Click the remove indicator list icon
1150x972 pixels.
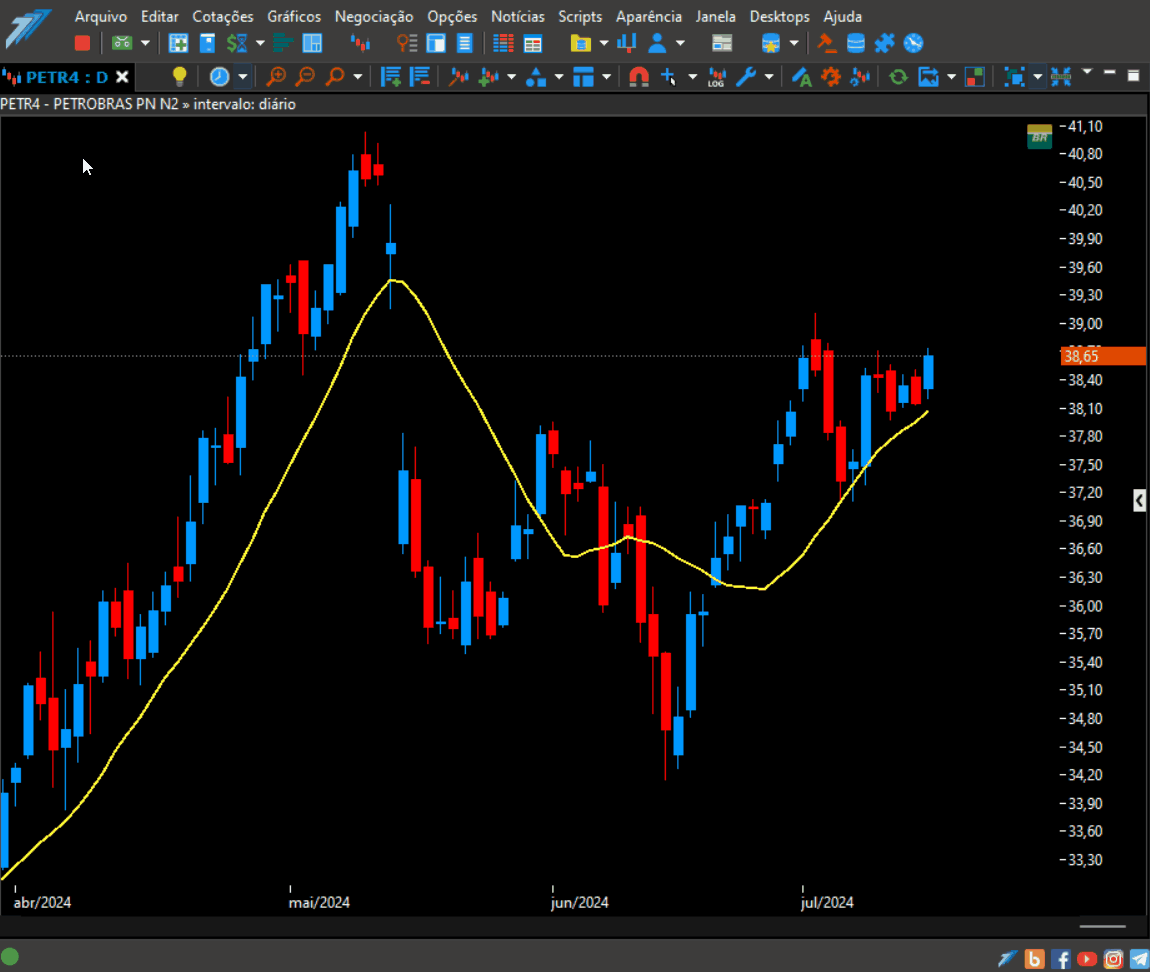click(x=420, y=76)
